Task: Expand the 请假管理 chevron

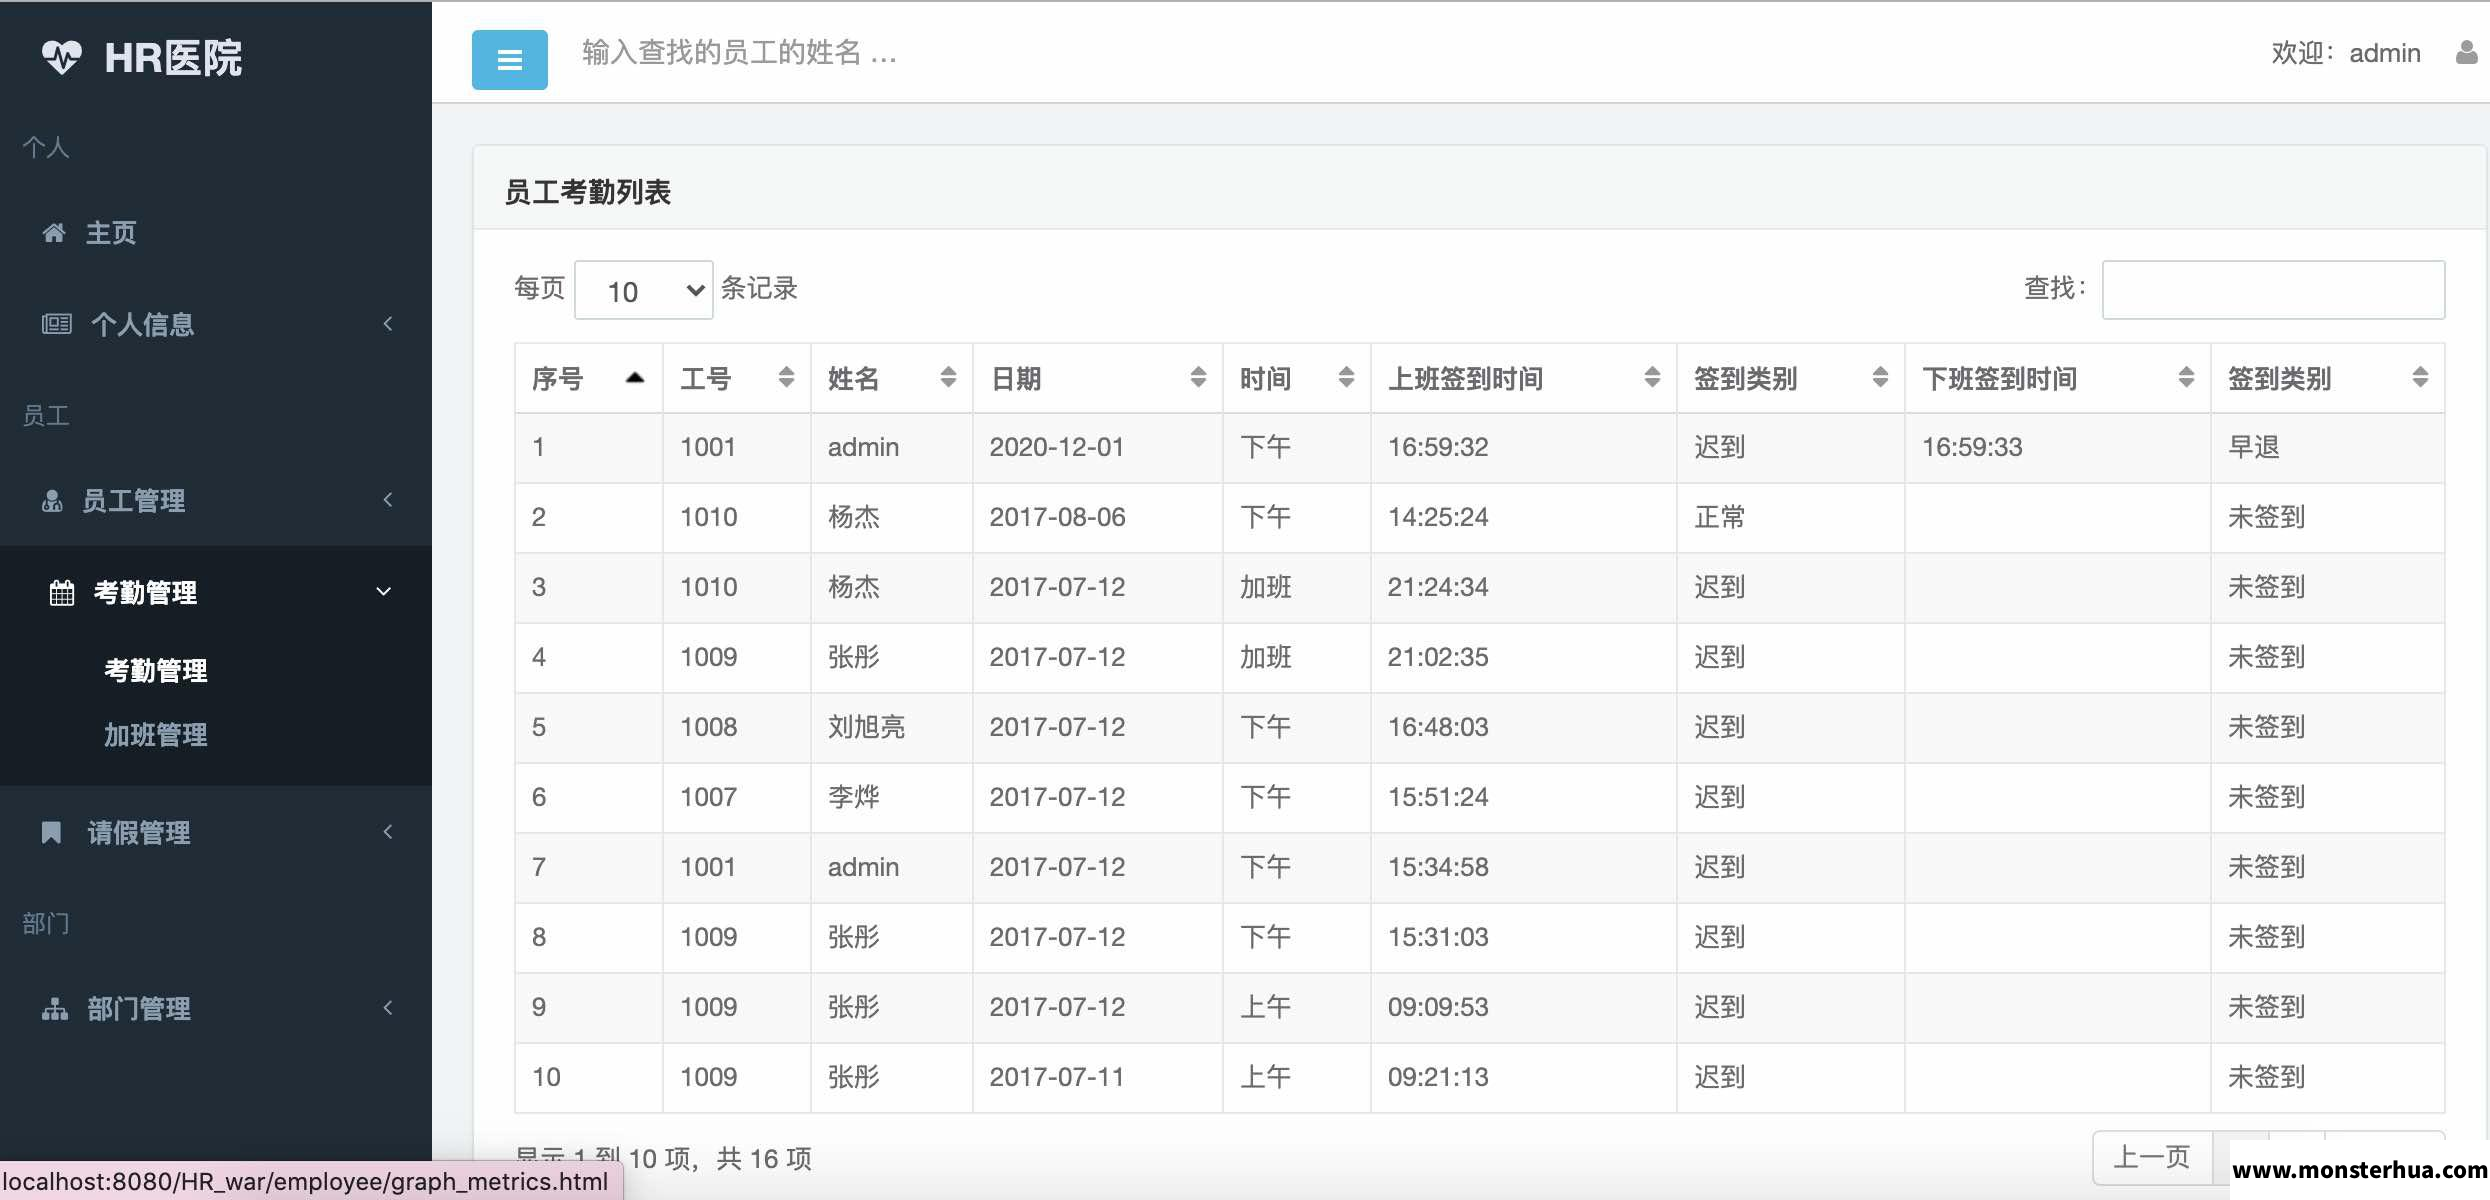Action: pos(388,831)
